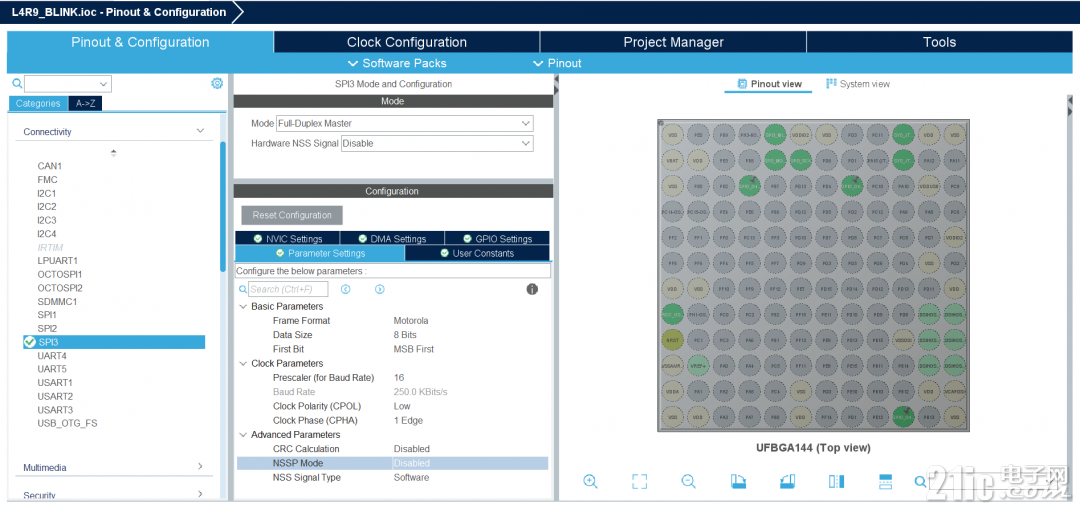Select I2C1 peripheral
Screen dimensions: 1080x508
point(47,193)
